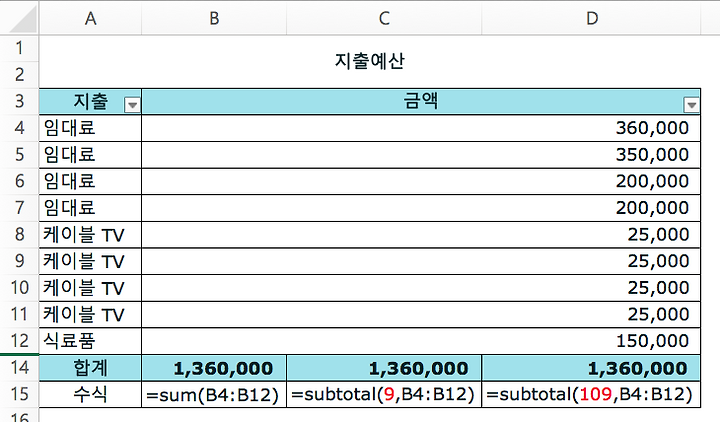The height and width of the screenshot is (422, 720).
Task: Select 케이블 TV cell in row 10
Action: click(90, 287)
